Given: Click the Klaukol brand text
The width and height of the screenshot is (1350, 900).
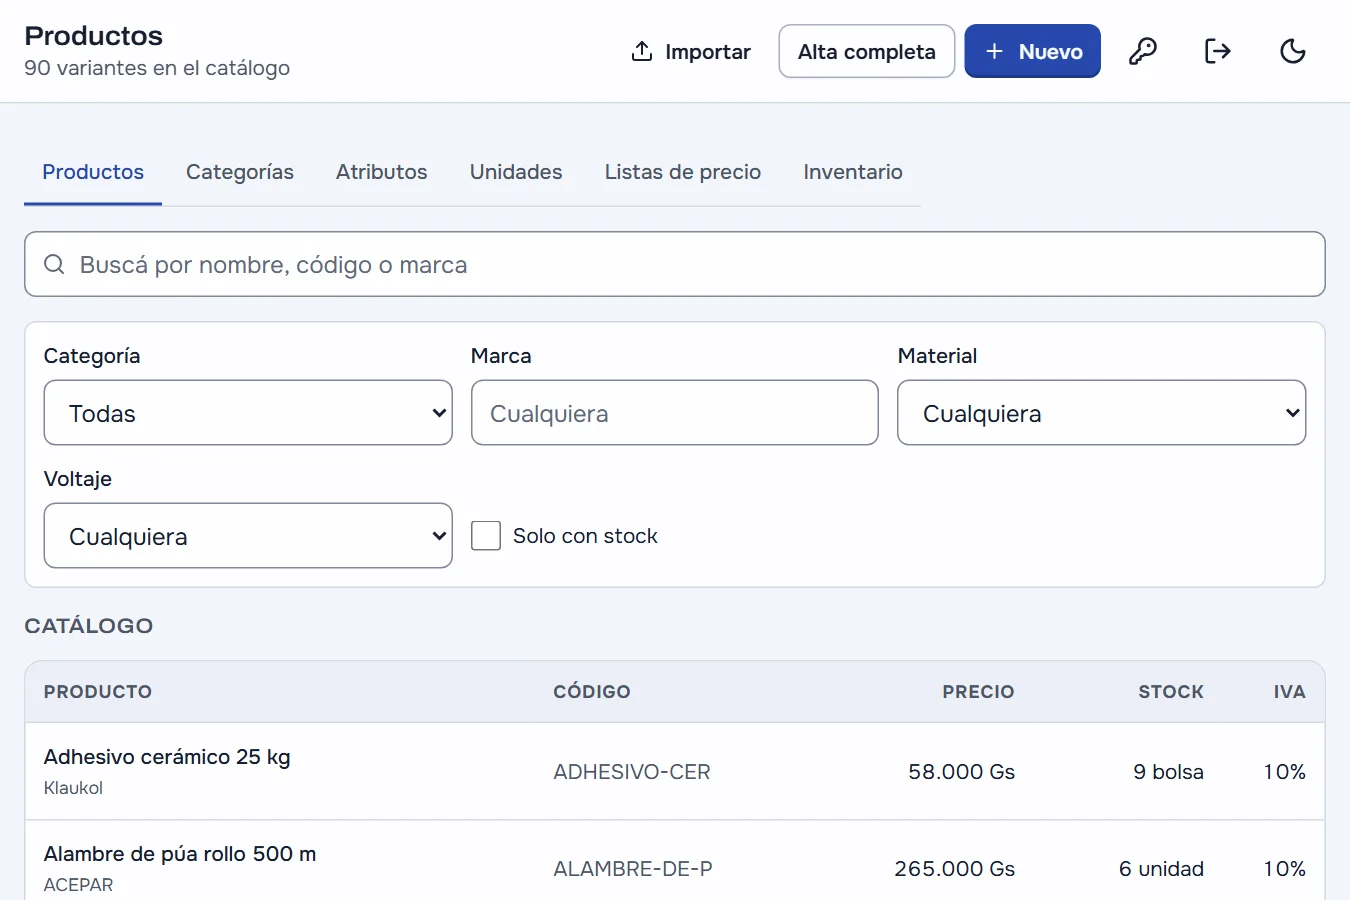Looking at the screenshot, I should (73, 788).
